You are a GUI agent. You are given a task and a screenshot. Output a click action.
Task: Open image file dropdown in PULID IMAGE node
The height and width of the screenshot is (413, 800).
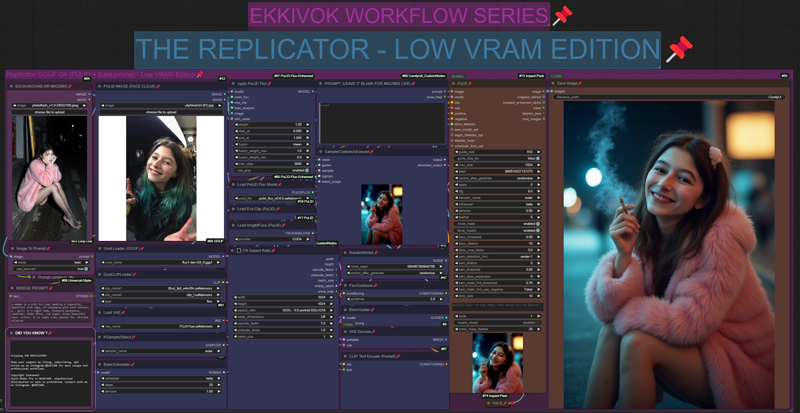[x=162, y=105]
